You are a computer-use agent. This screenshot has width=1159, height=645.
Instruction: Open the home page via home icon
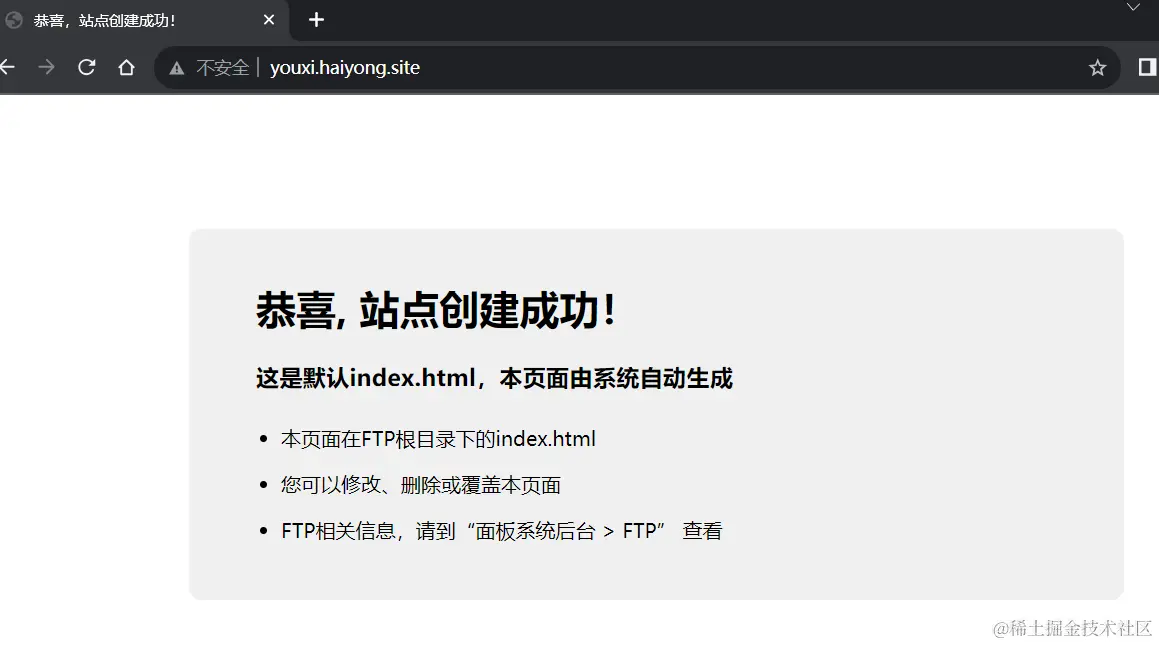point(126,67)
